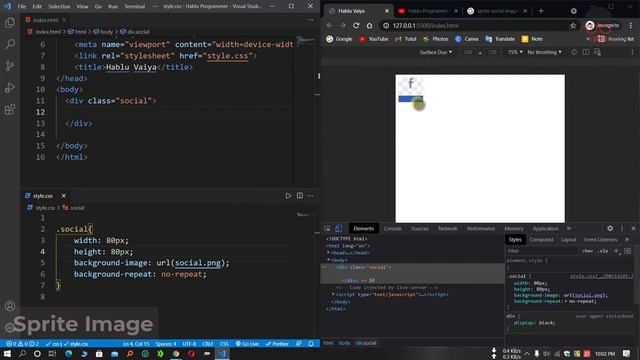The height and width of the screenshot is (360, 640).
Task: Toggle .cls class editor
Action: [603, 251]
